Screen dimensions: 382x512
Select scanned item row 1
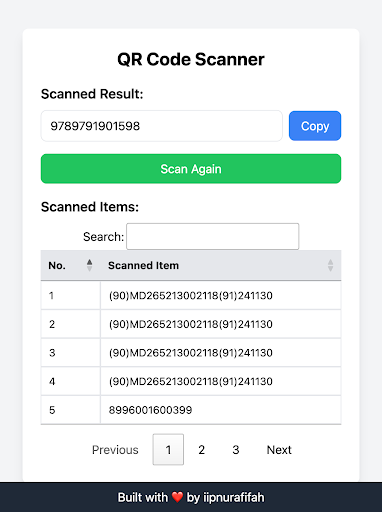tap(191, 295)
